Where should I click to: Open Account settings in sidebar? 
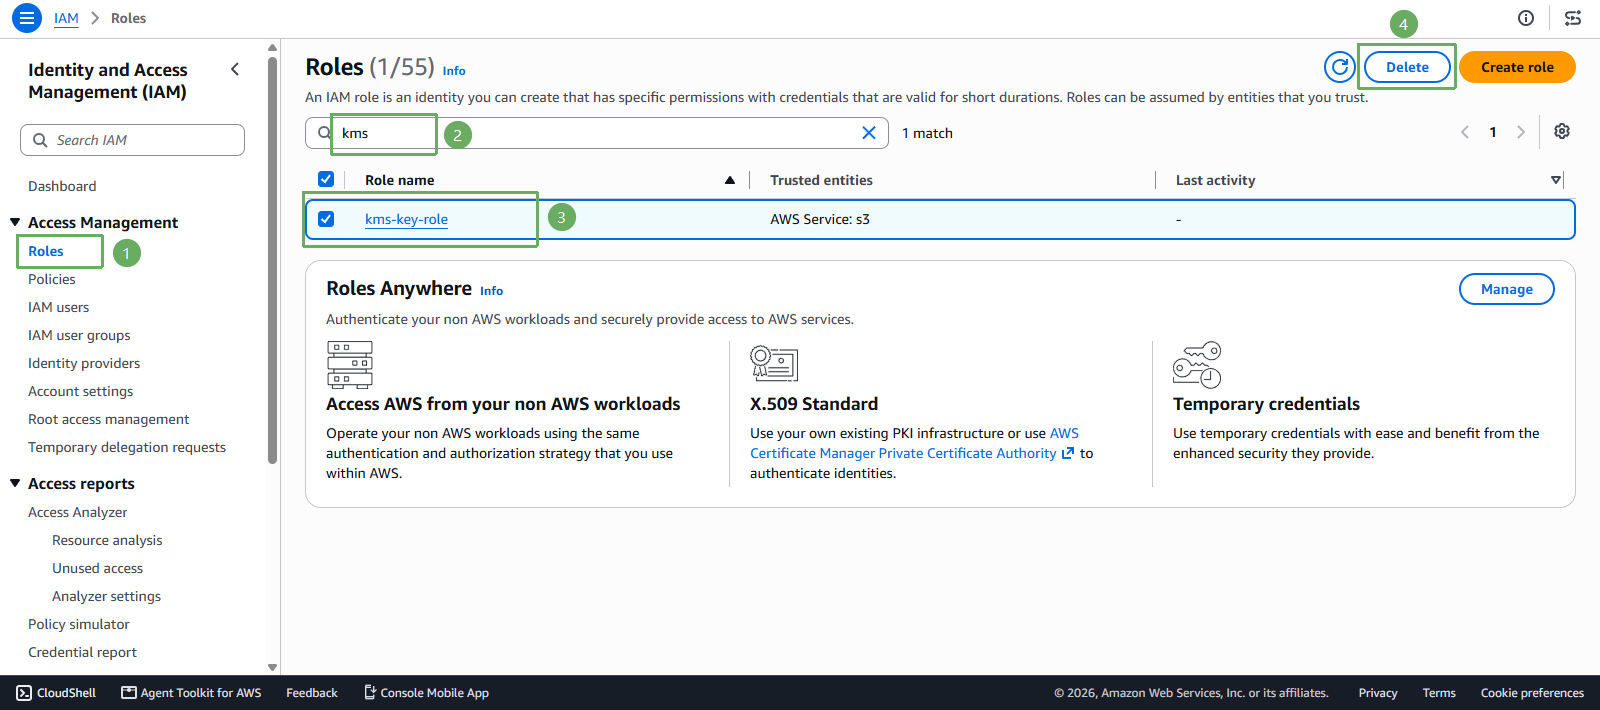click(x=80, y=391)
